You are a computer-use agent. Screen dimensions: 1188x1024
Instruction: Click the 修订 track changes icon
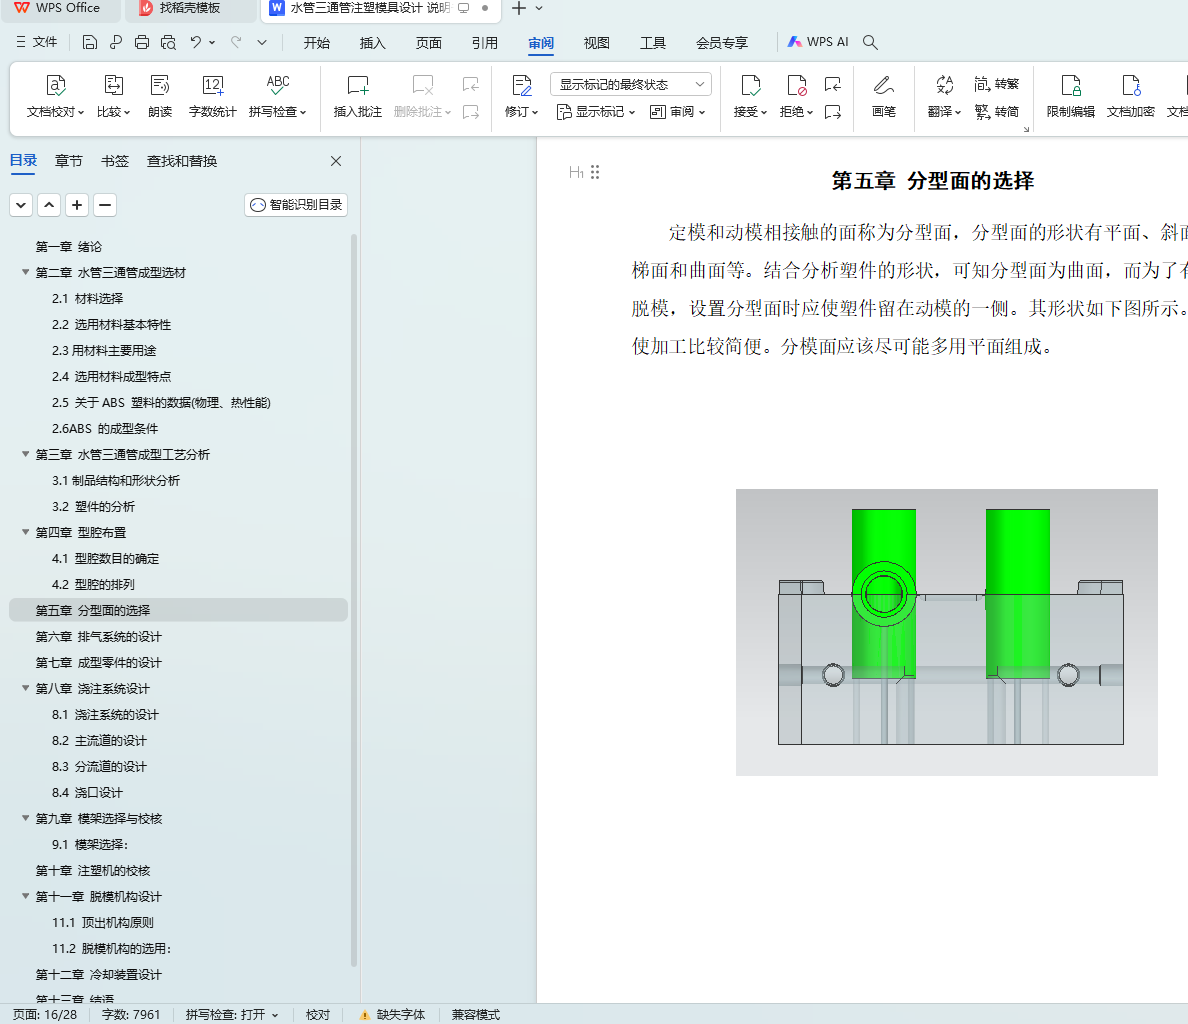[x=522, y=85]
